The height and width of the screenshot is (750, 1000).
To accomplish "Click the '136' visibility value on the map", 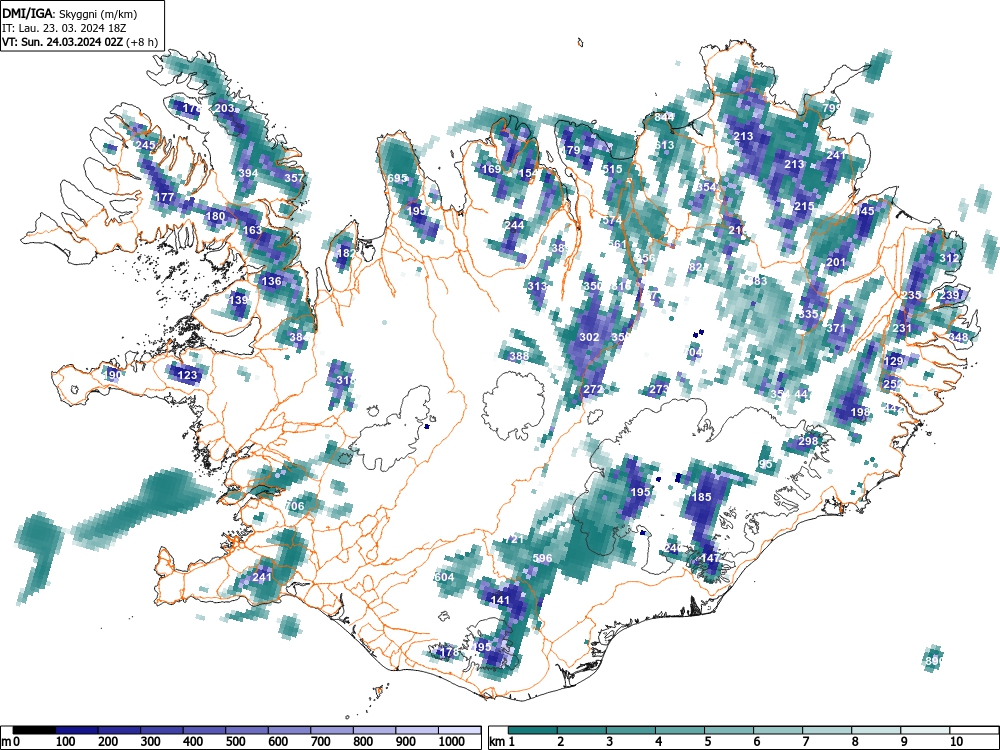I will (x=271, y=281).
